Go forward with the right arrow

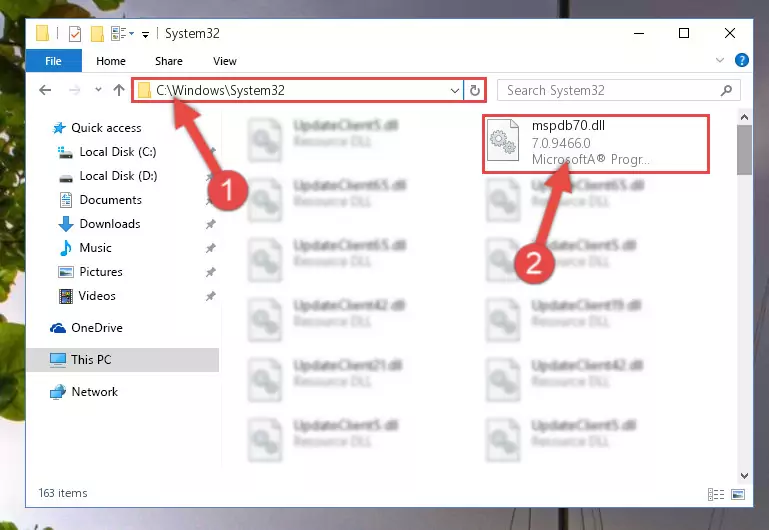coord(75,90)
